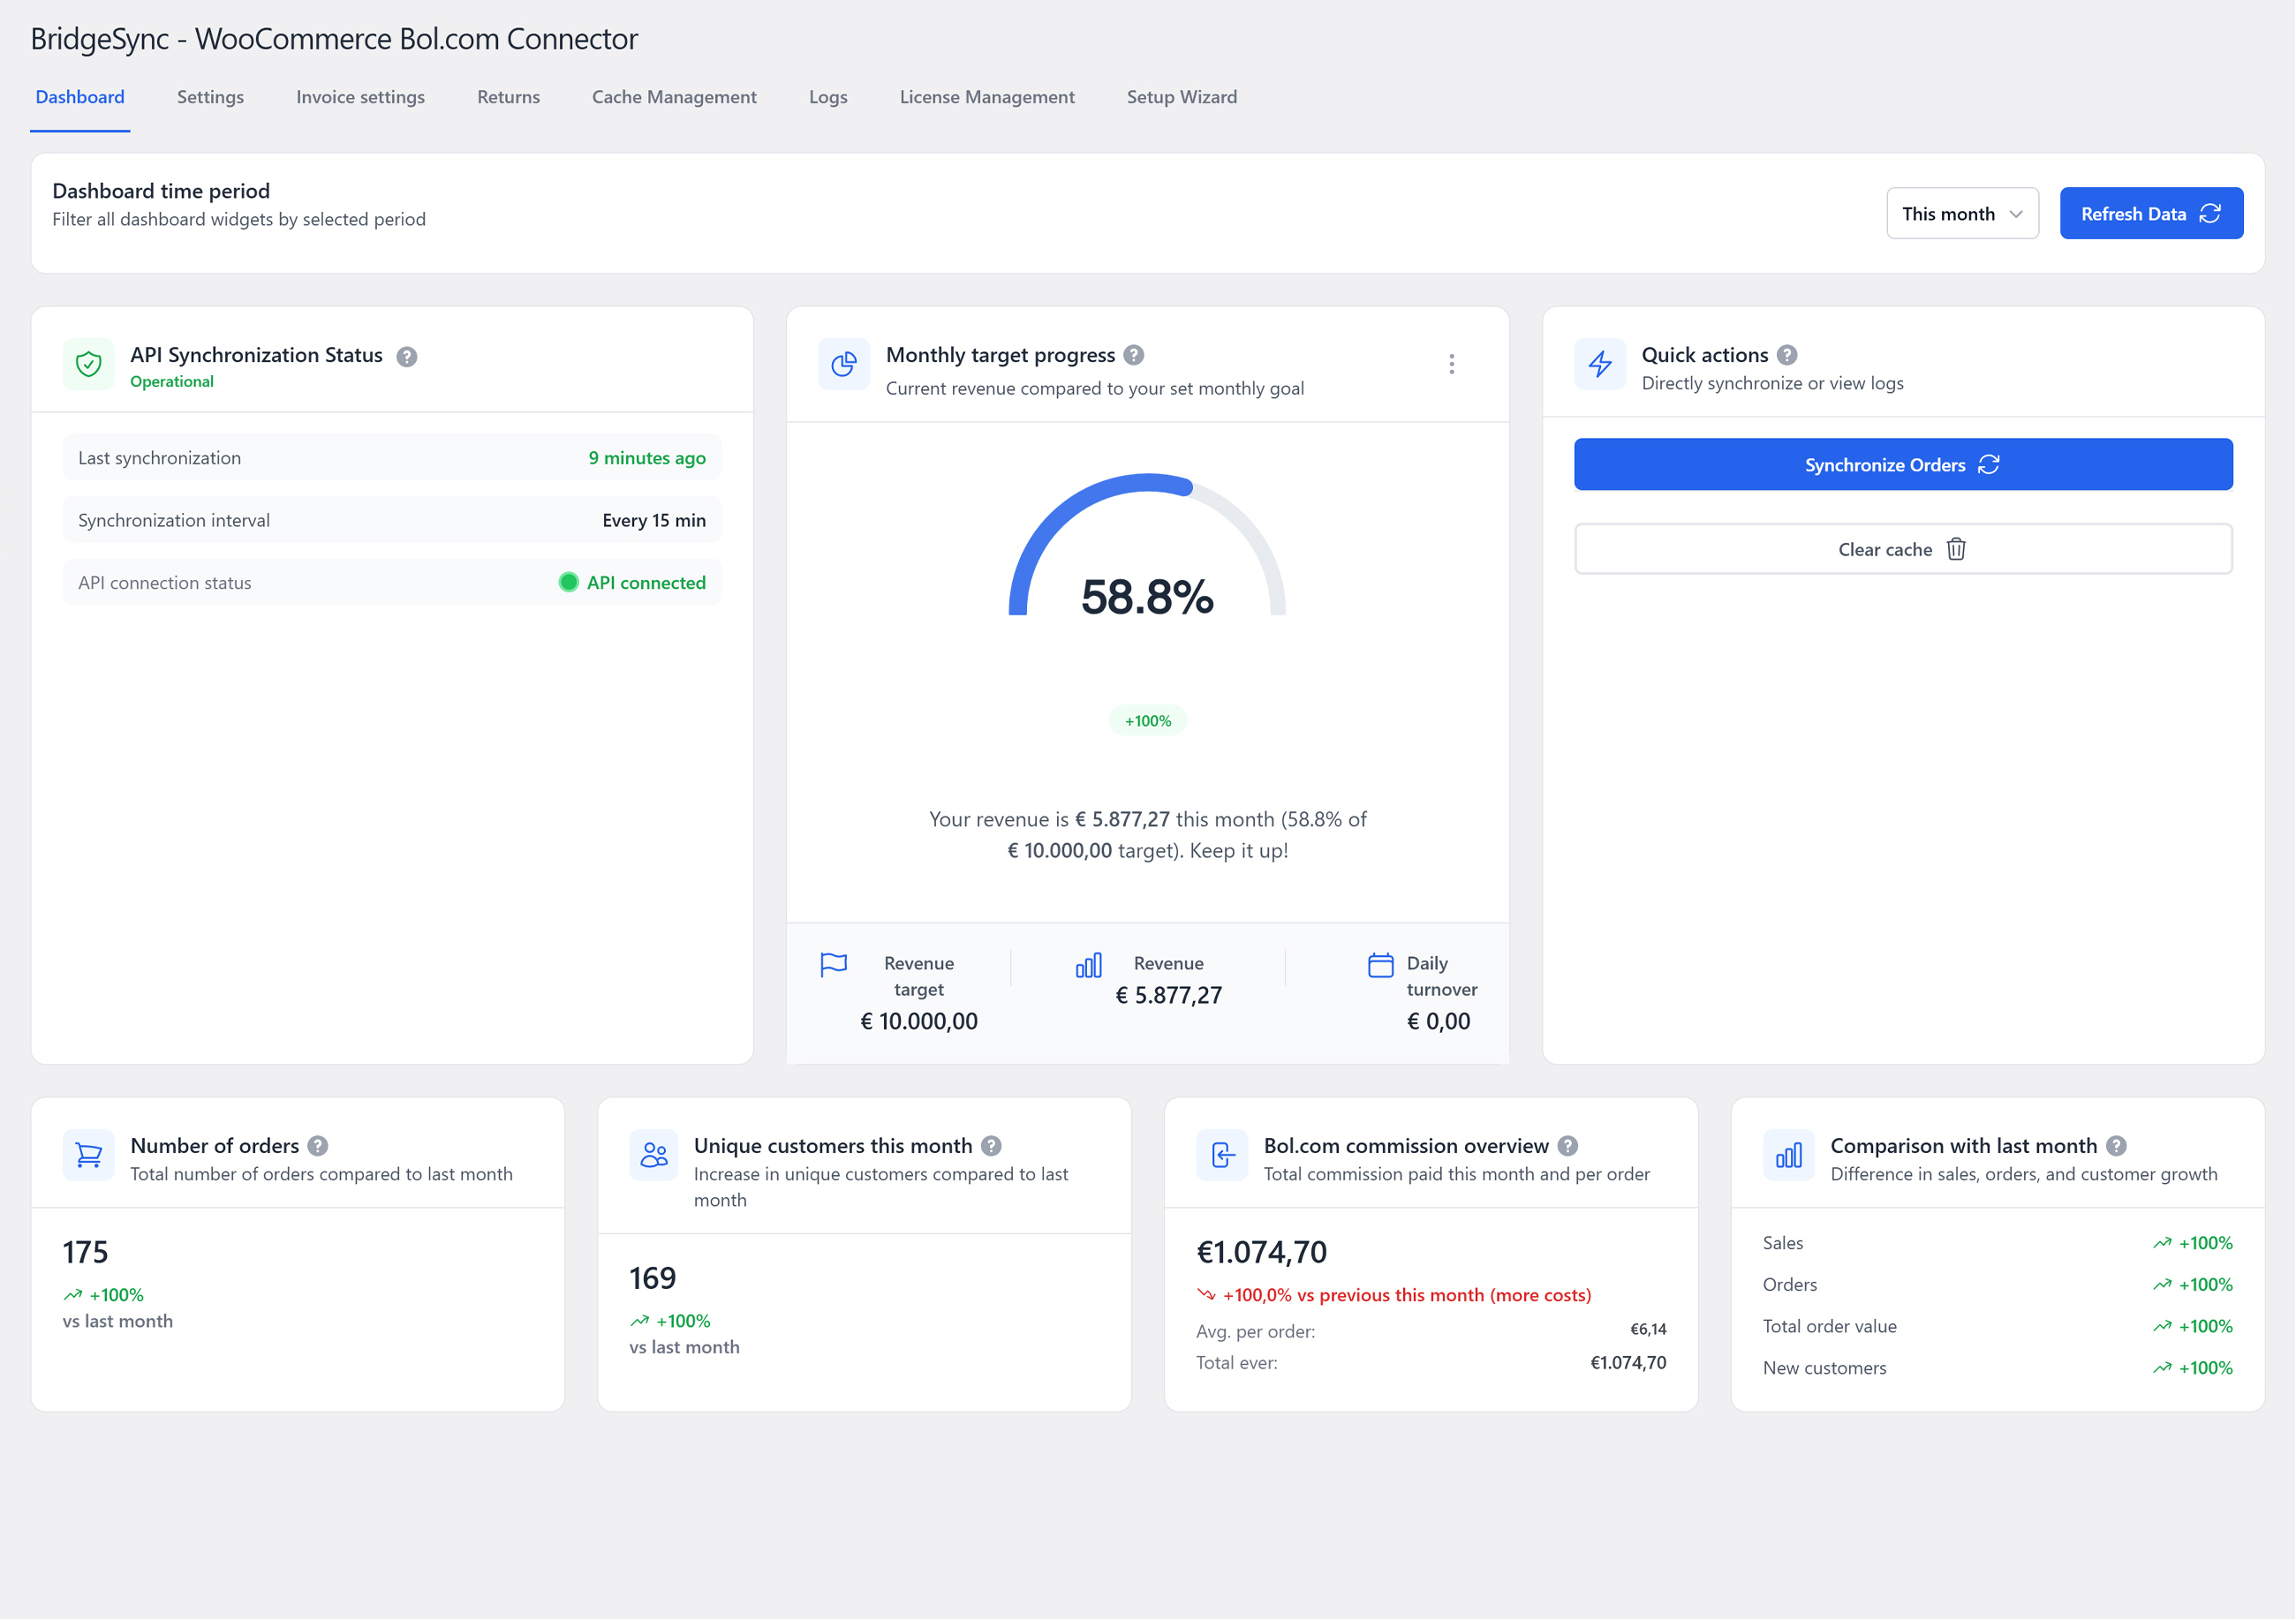This screenshot has width=2296, height=1620.
Task: Click the shopping cart Number of orders icon
Action: 89,1155
